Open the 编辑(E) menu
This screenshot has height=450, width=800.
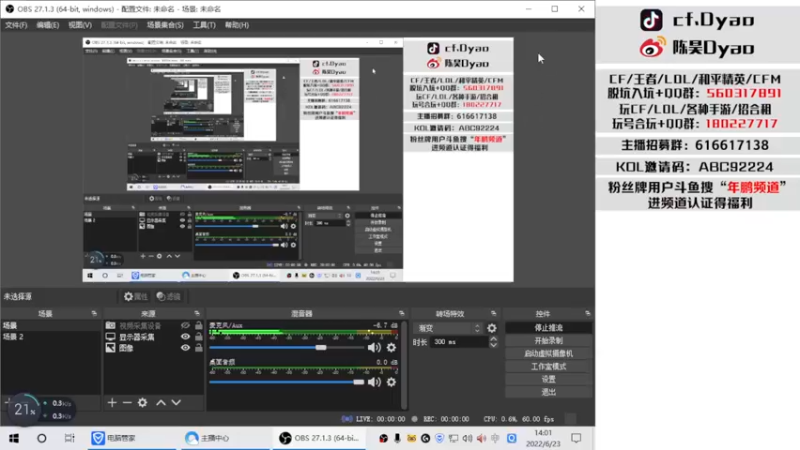click(47, 25)
